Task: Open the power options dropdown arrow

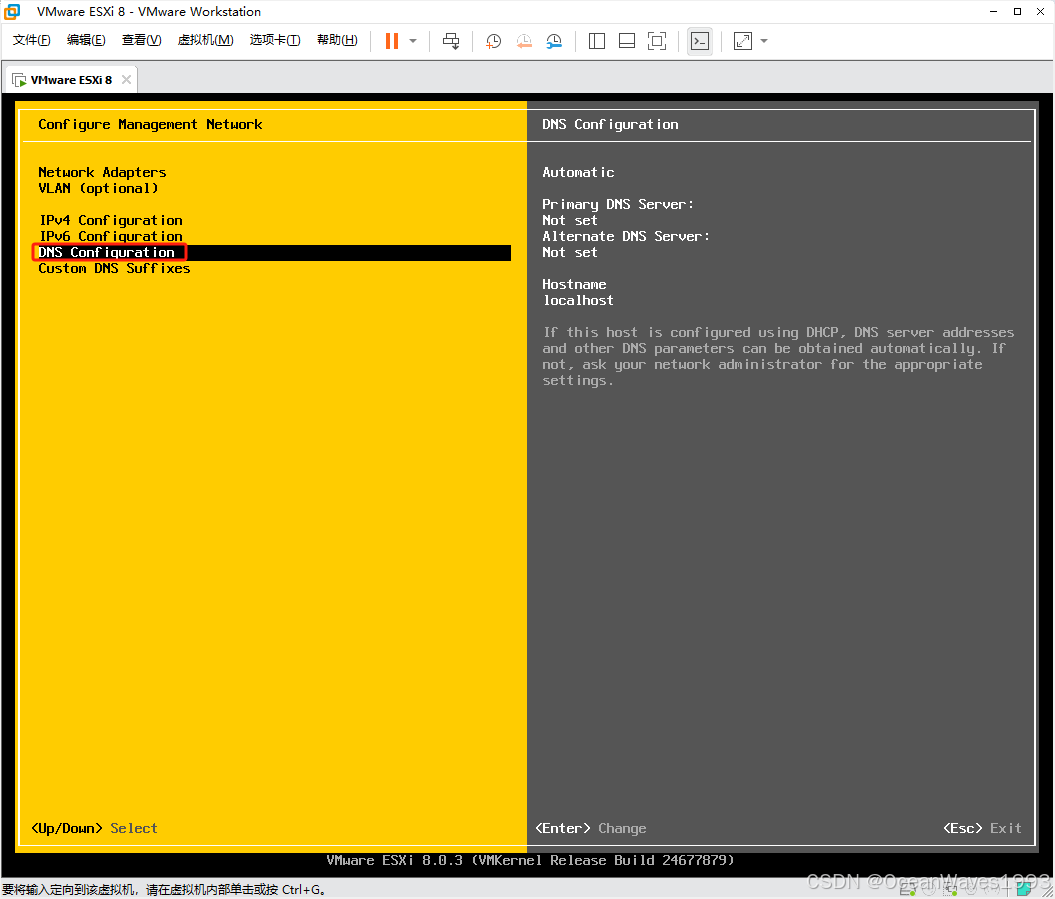Action: [413, 41]
